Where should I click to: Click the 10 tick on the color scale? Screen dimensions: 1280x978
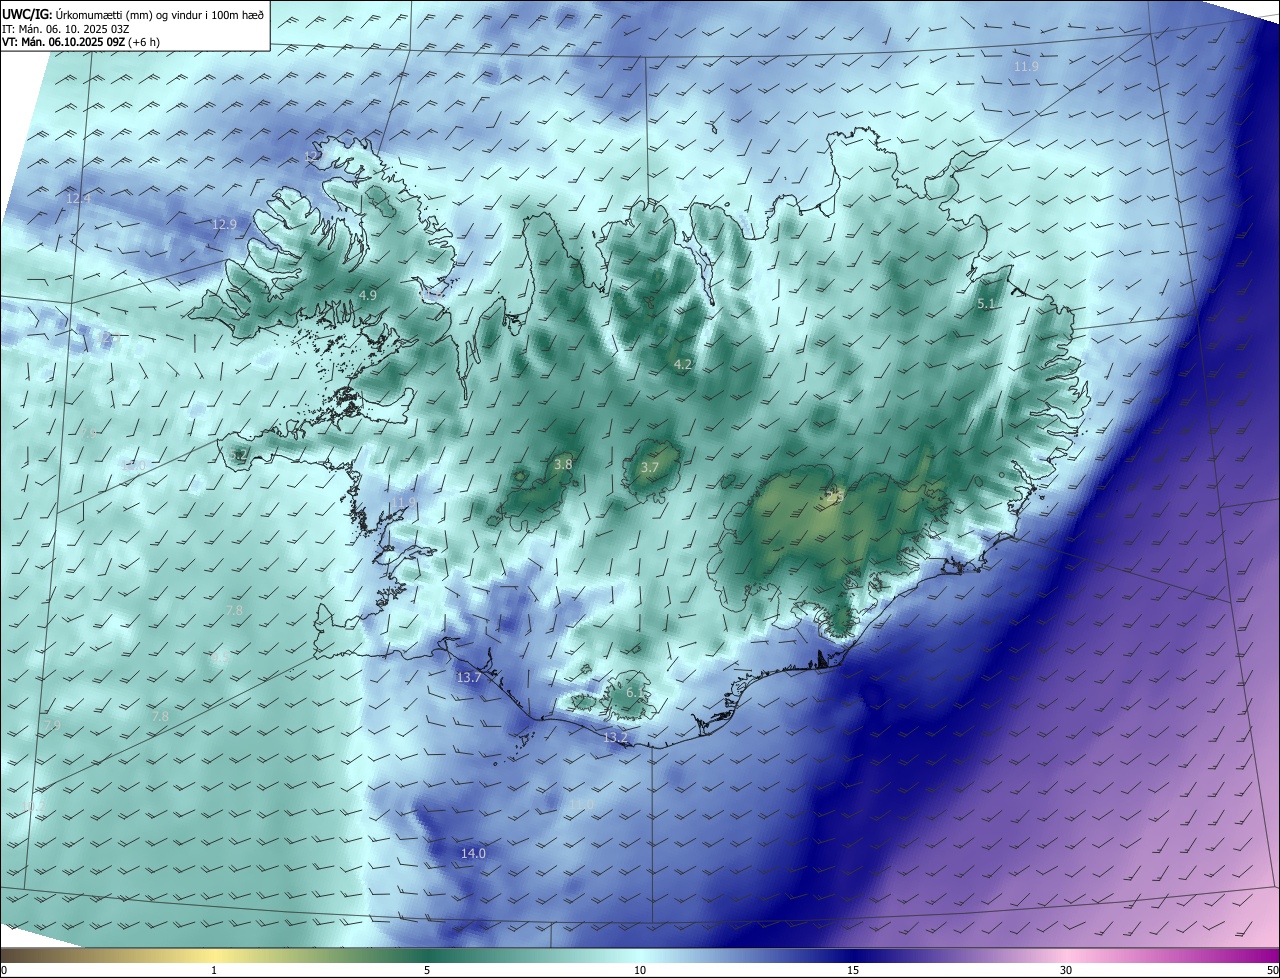pos(640,970)
